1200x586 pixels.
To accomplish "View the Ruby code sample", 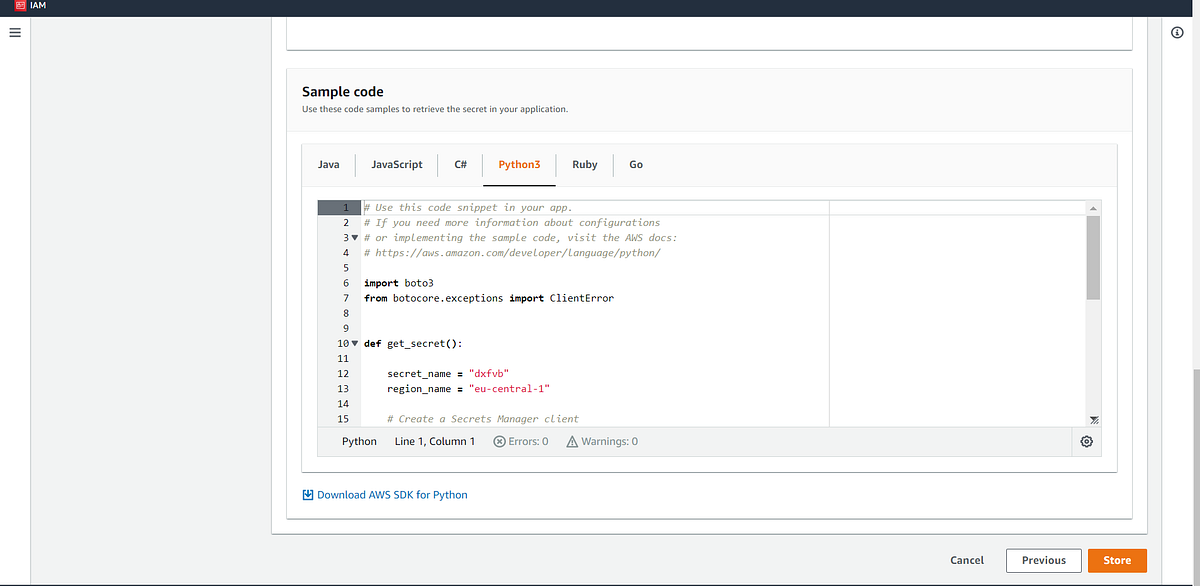I will coord(584,164).
